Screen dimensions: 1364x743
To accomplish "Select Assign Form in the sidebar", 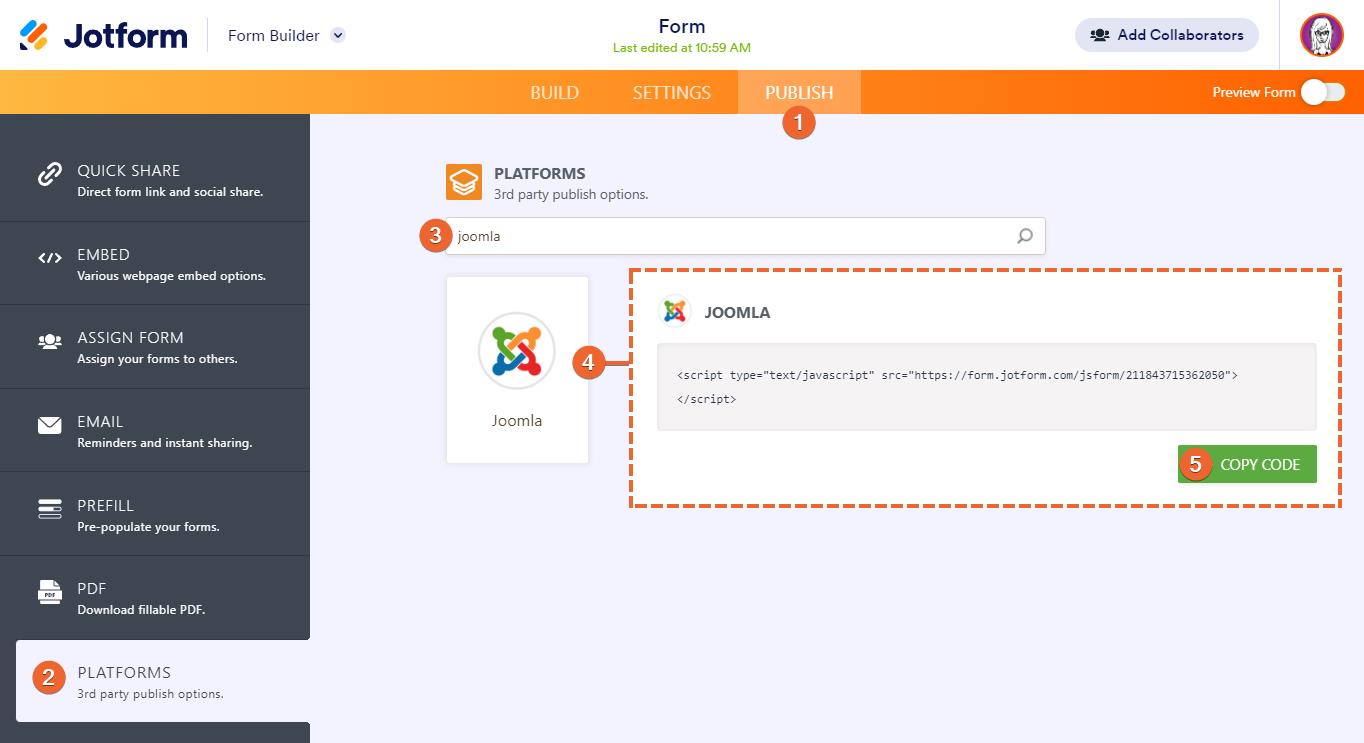I will coord(155,347).
